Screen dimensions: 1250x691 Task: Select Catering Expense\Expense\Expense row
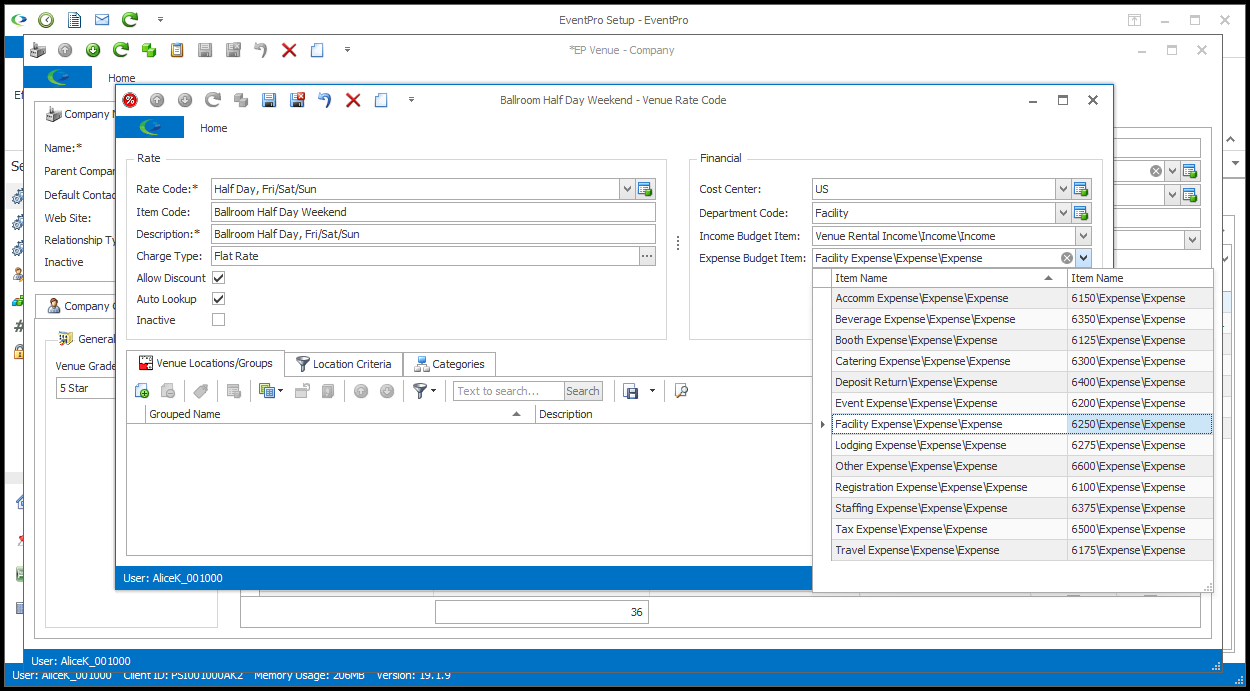(1022, 361)
